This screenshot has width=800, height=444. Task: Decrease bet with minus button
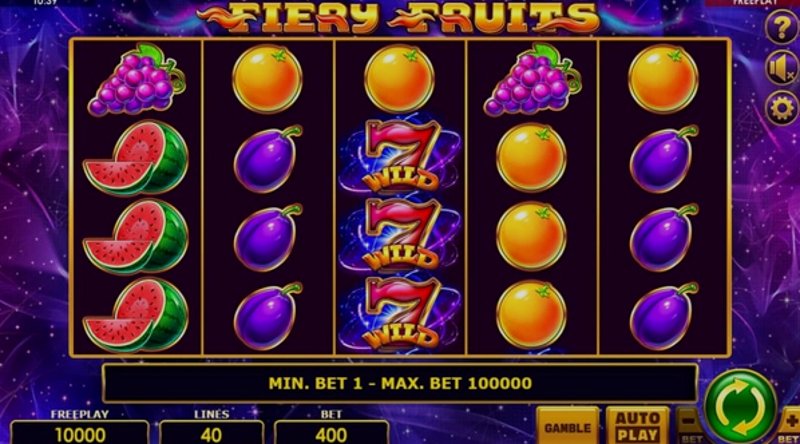690,426
